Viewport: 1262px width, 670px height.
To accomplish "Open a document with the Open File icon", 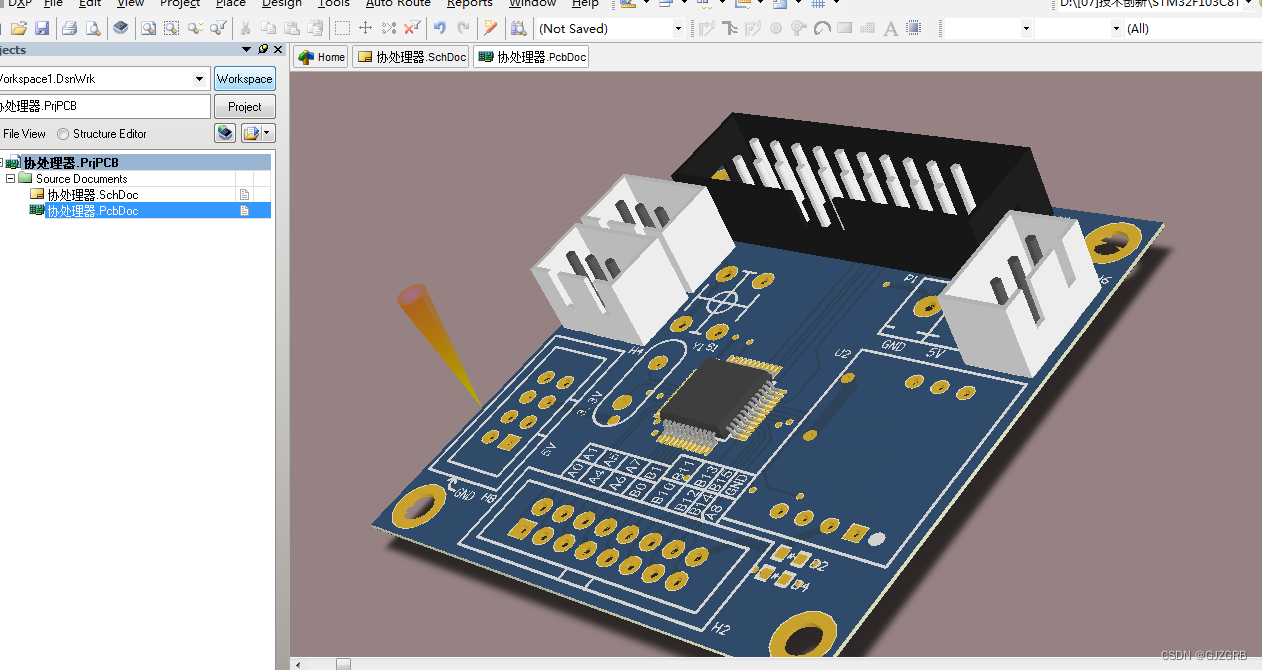I will point(17,28).
